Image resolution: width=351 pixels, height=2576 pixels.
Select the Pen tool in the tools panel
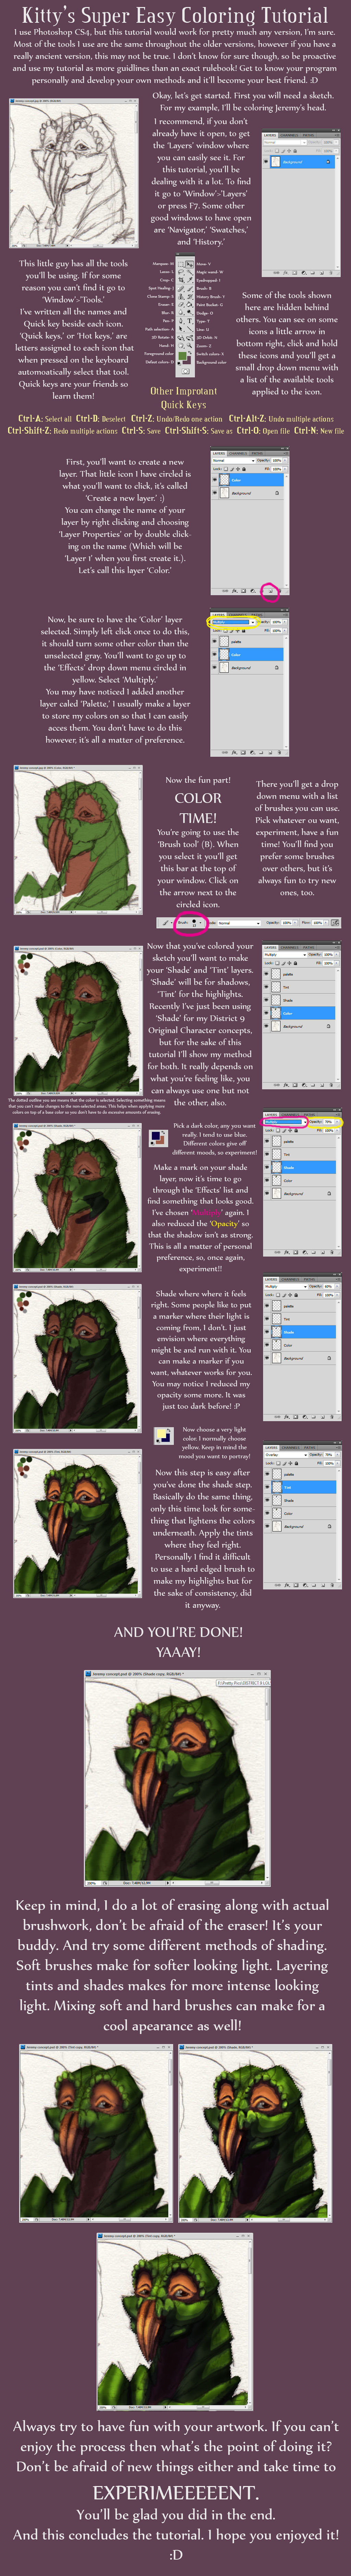tap(181, 321)
